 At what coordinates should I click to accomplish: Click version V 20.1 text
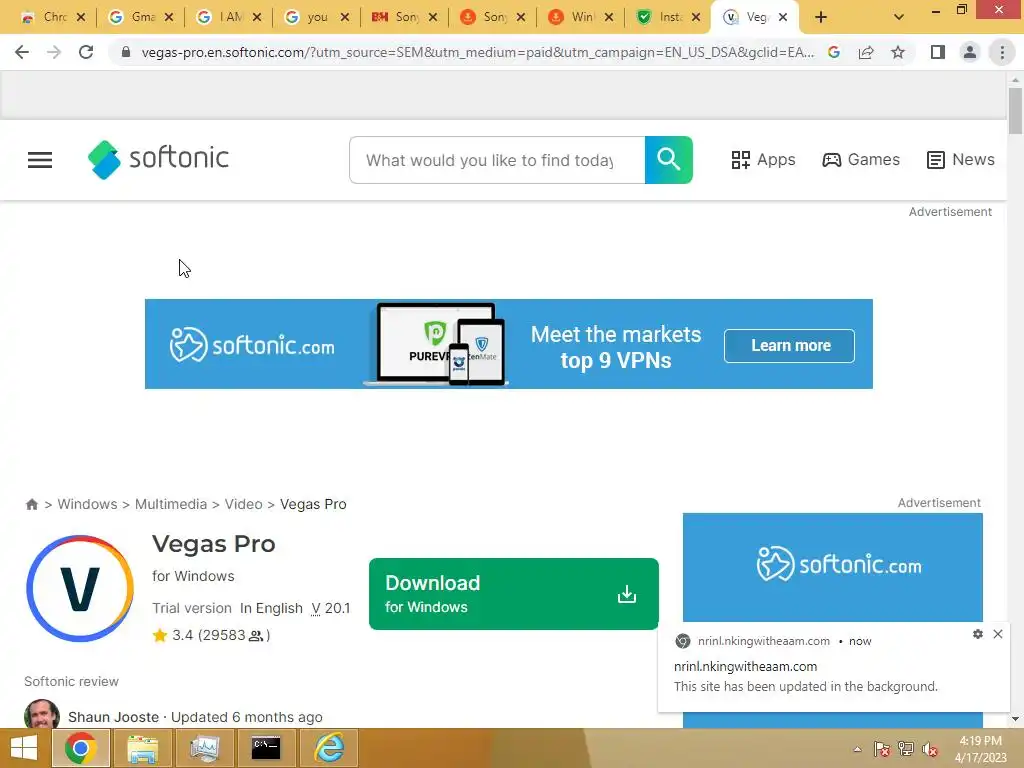point(330,608)
